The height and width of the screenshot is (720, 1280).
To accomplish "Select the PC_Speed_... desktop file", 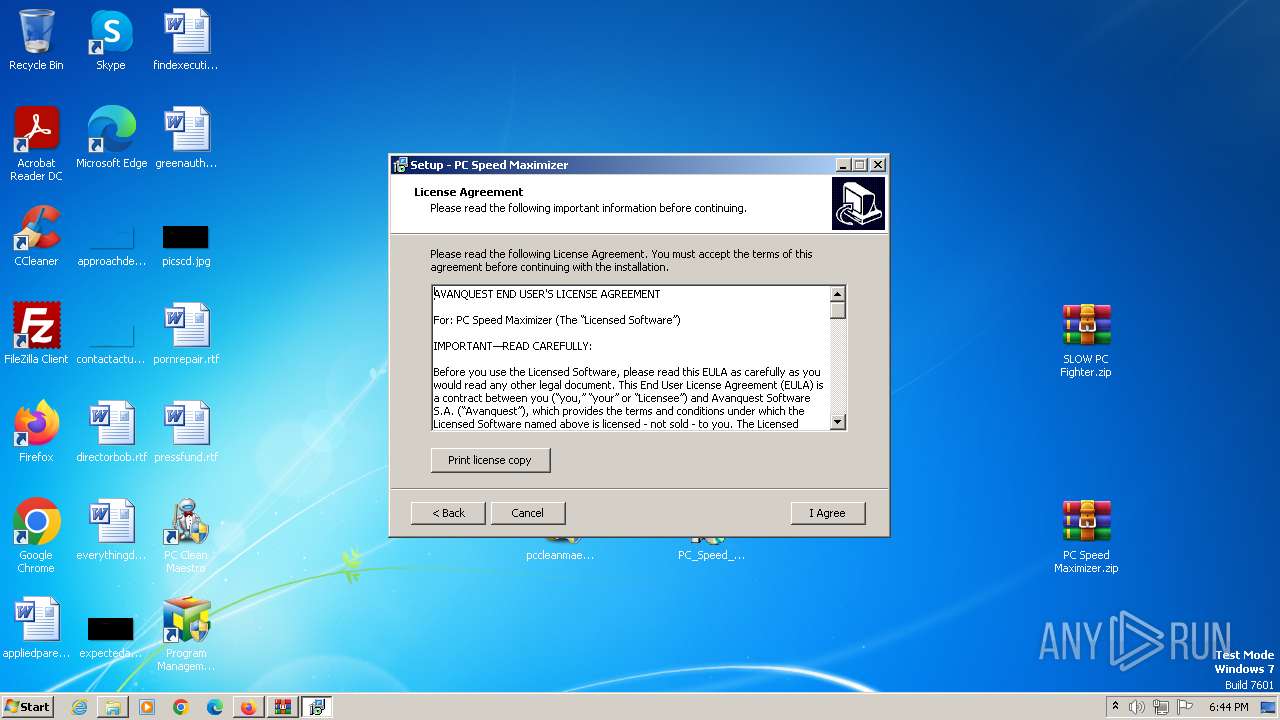I will point(711,549).
